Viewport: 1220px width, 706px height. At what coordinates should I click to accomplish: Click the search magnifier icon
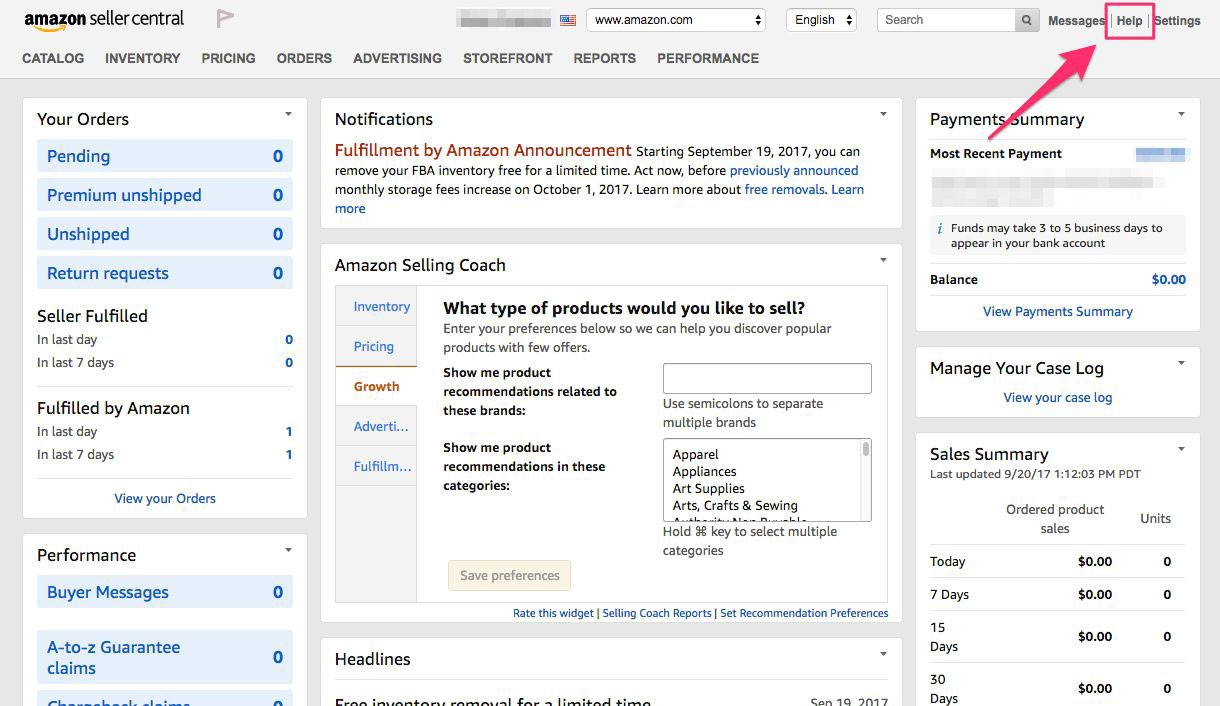click(1026, 19)
